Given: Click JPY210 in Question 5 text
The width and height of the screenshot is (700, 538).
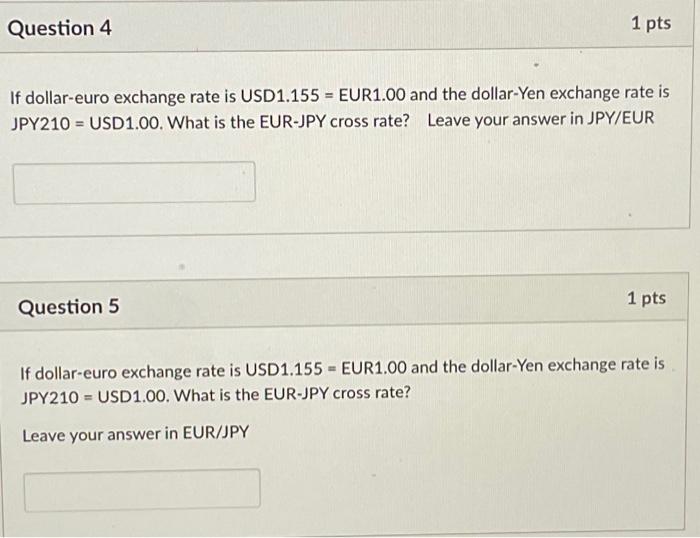Looking at the screenshot, I should point(50,397).
